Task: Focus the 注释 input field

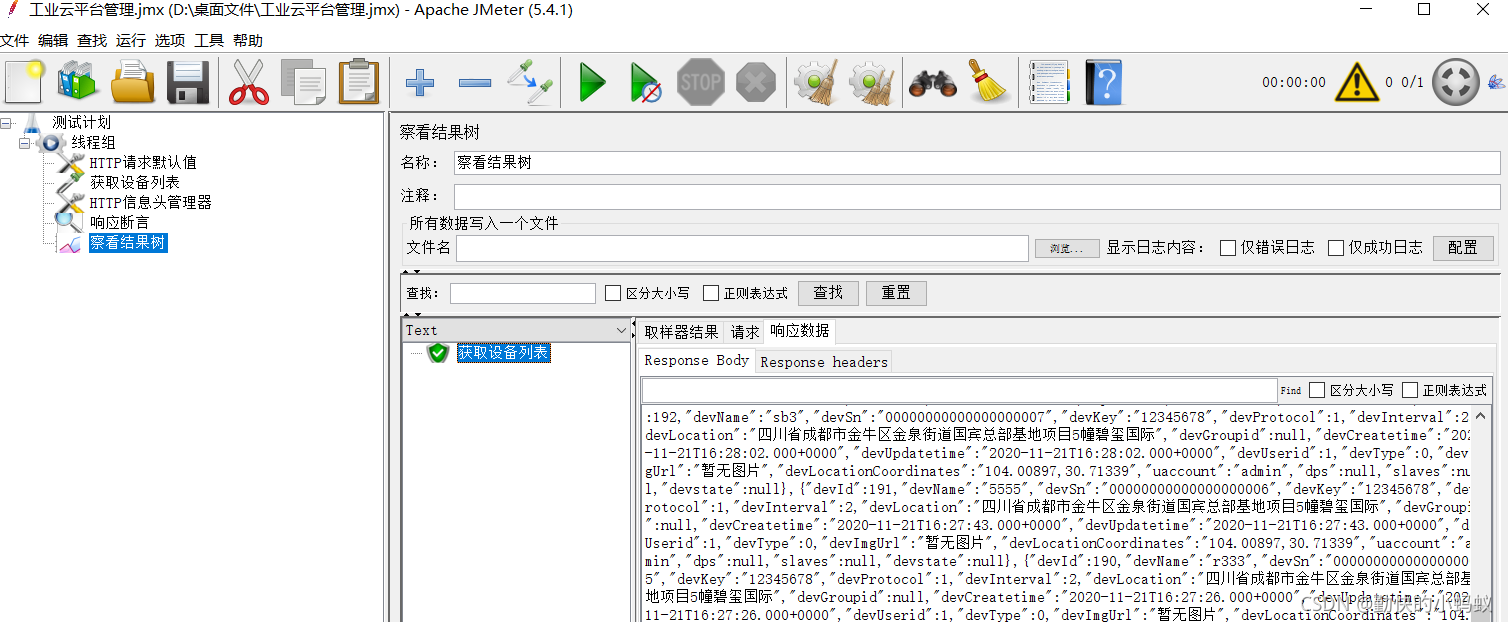Action: [x=977, y=196]
